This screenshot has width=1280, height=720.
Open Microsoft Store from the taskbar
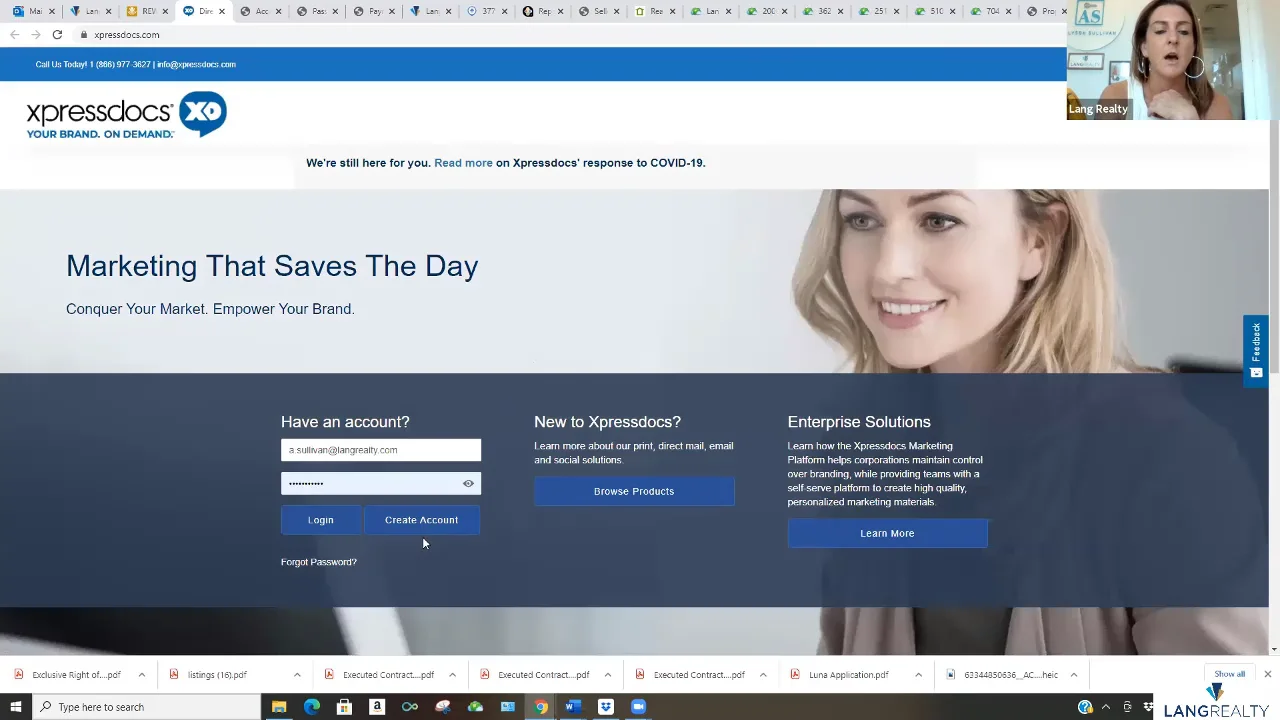tap(344, 707)
